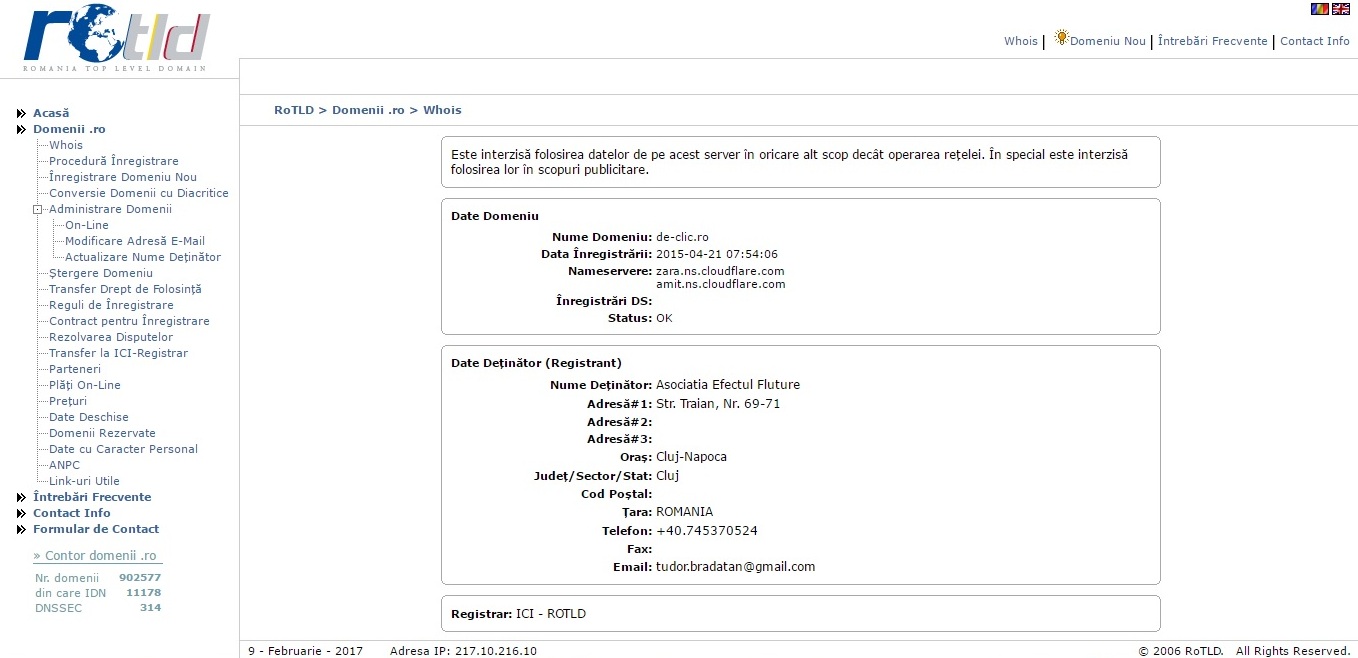Open Formular de Contact

(x=96, y=530)
